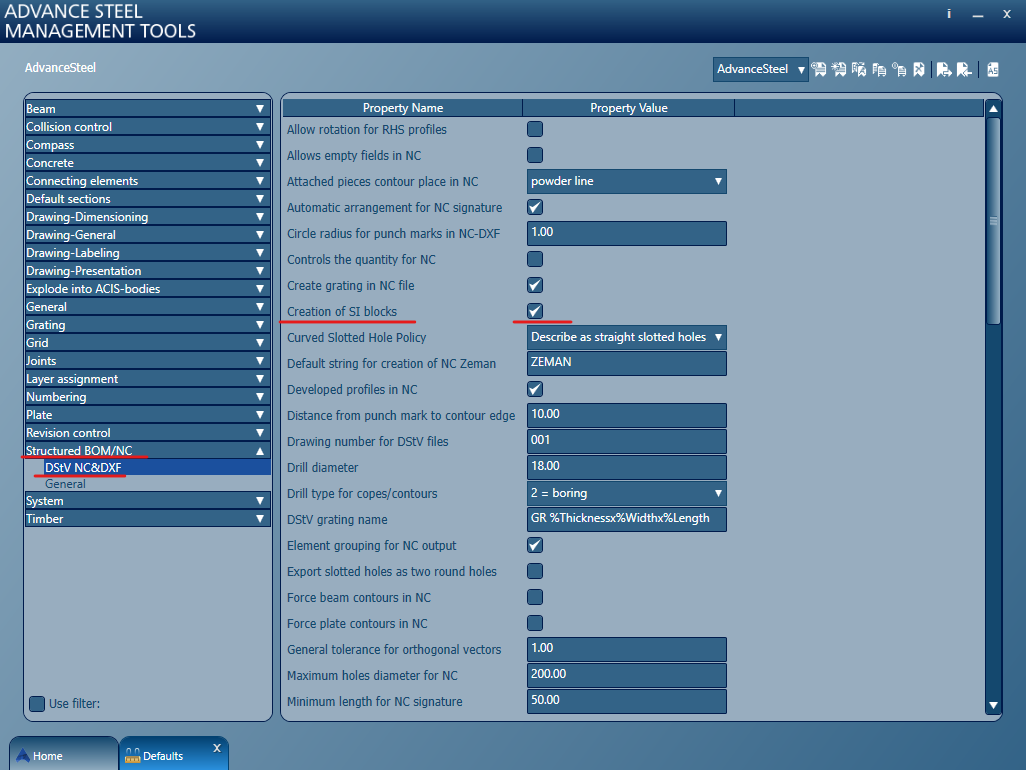Enable Allow rotation for RHS profiles
This screenshot has height=770, width=1026.
tap(535, 130)
